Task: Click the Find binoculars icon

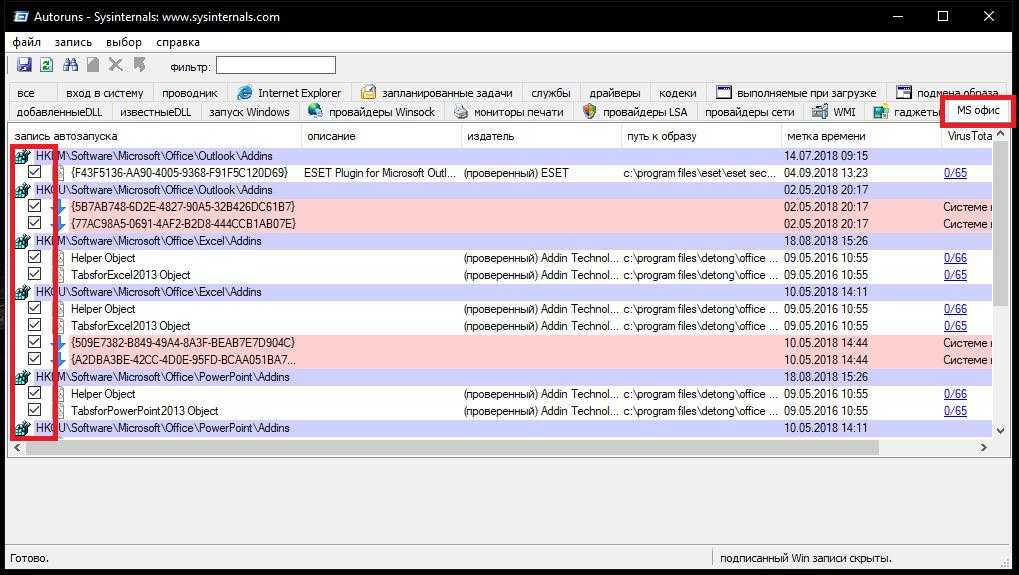Action: [70, 65]
